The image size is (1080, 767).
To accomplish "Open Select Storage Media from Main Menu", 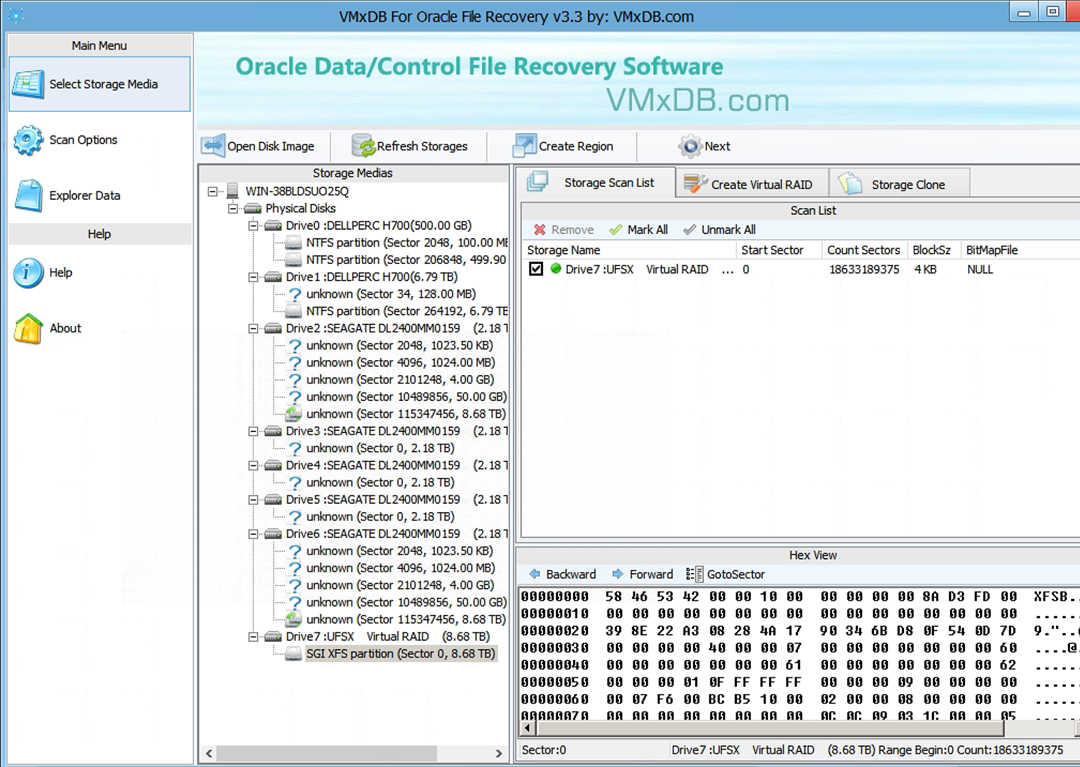I will pos(99,84).
